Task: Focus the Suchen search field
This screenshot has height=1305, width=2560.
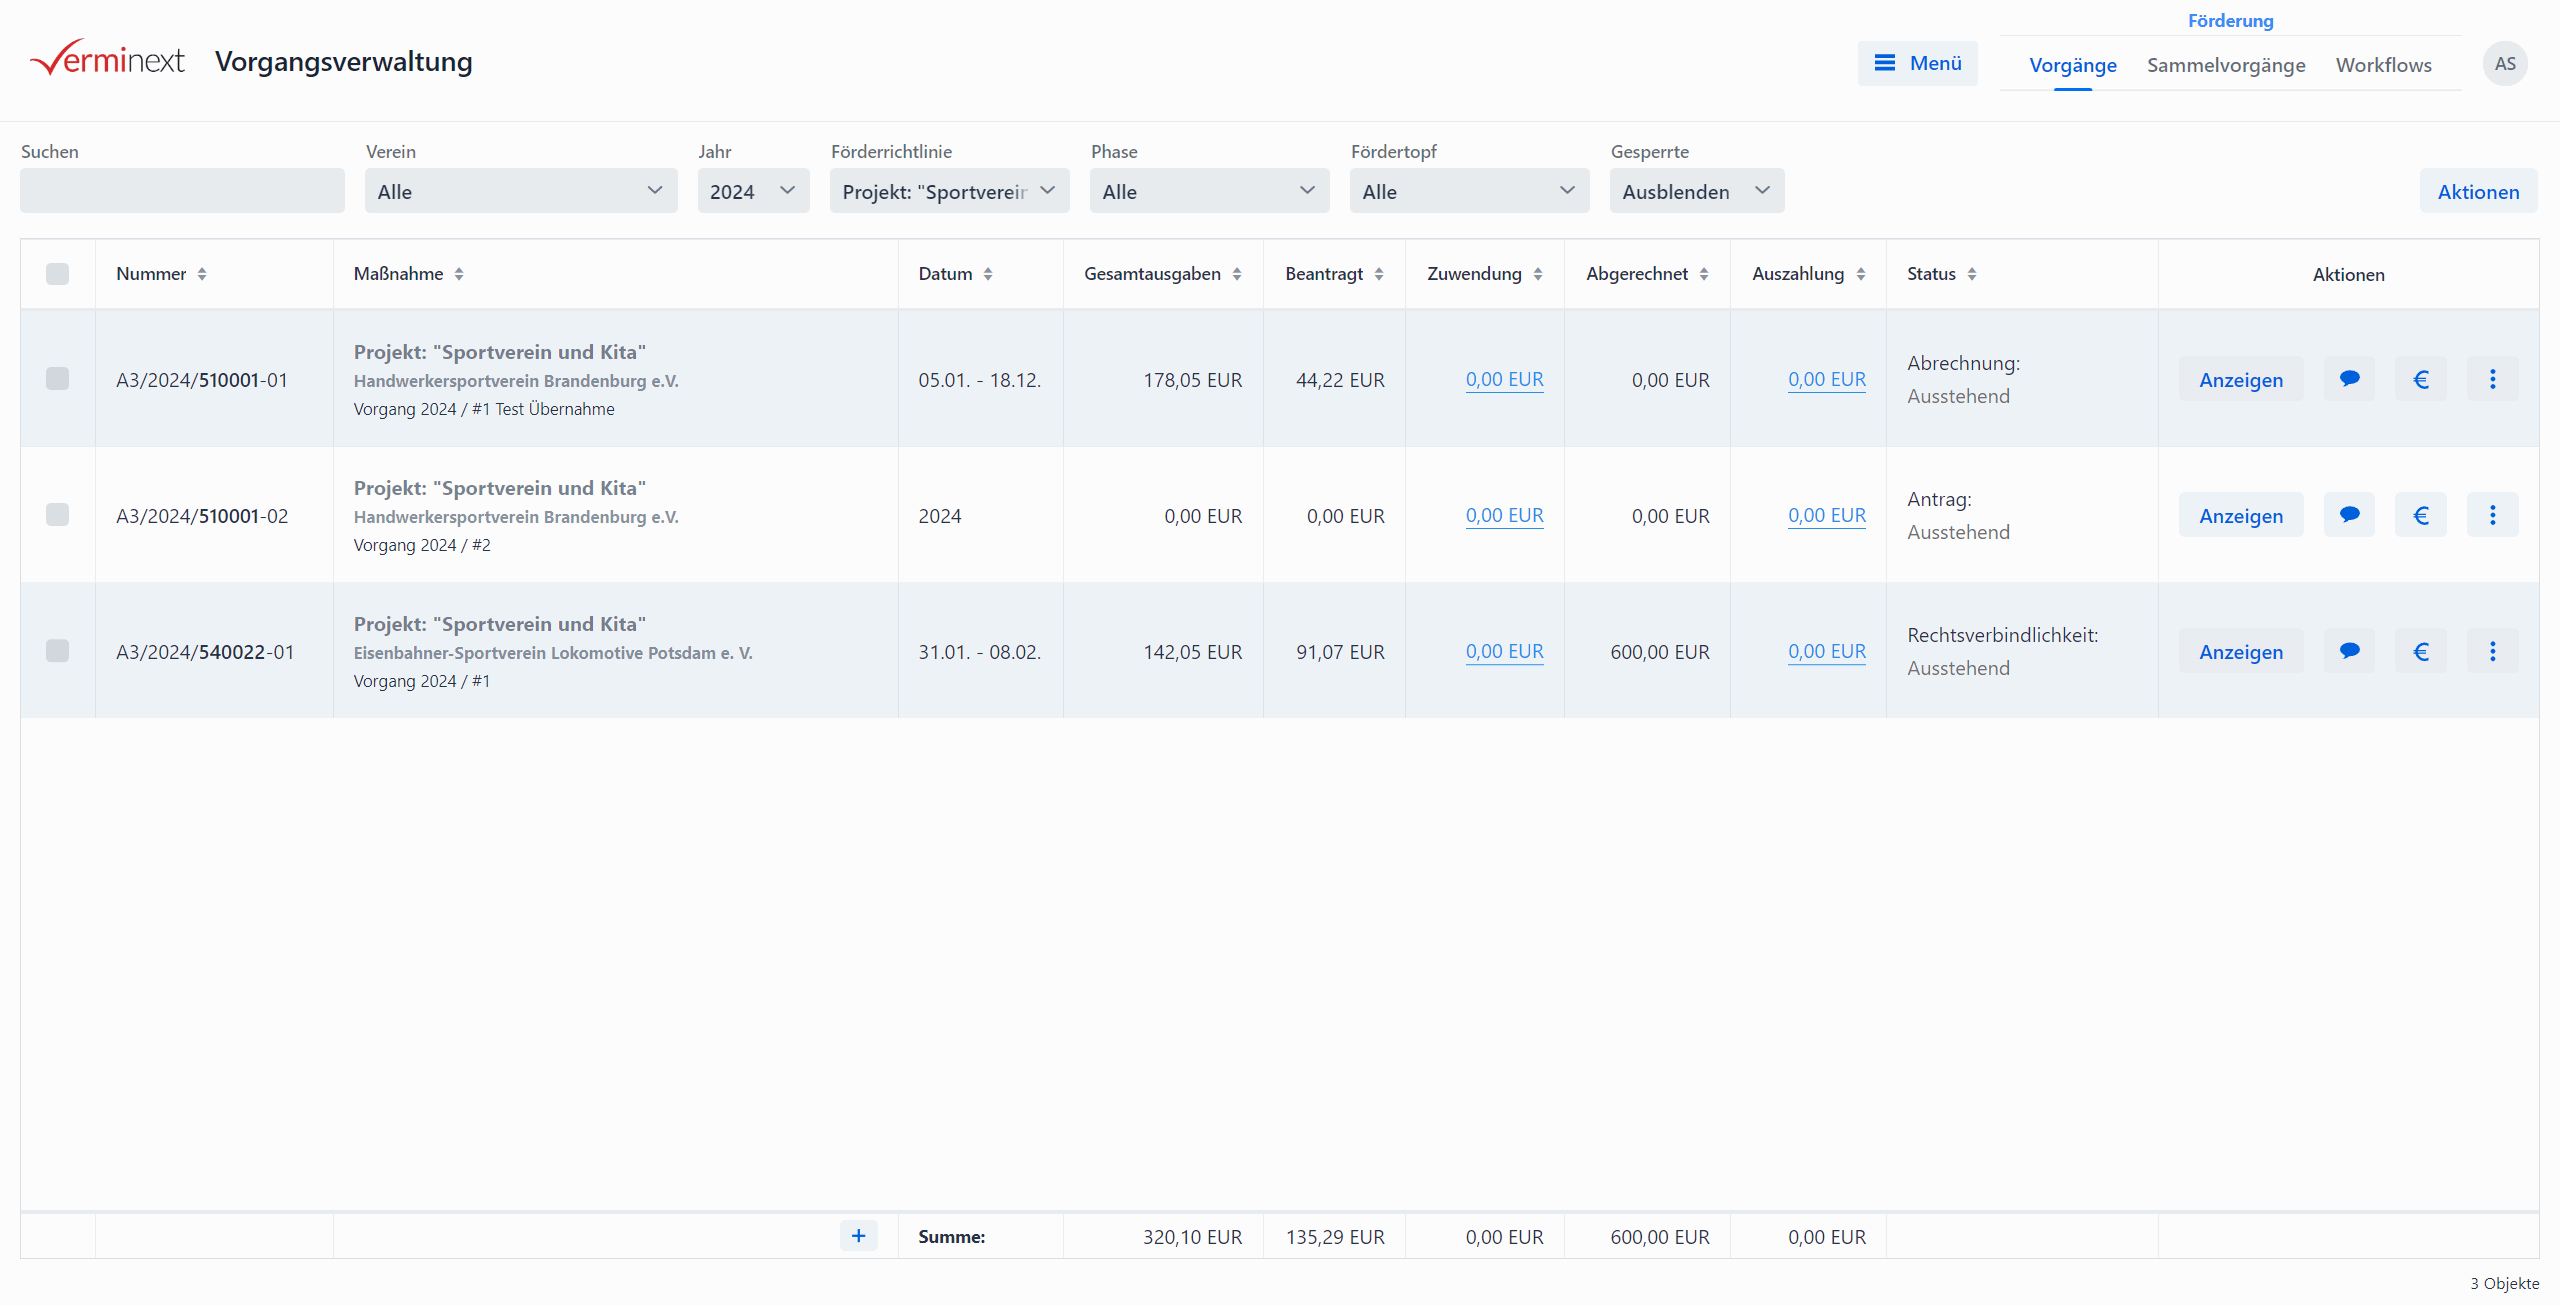Action: tap(182, 191)
